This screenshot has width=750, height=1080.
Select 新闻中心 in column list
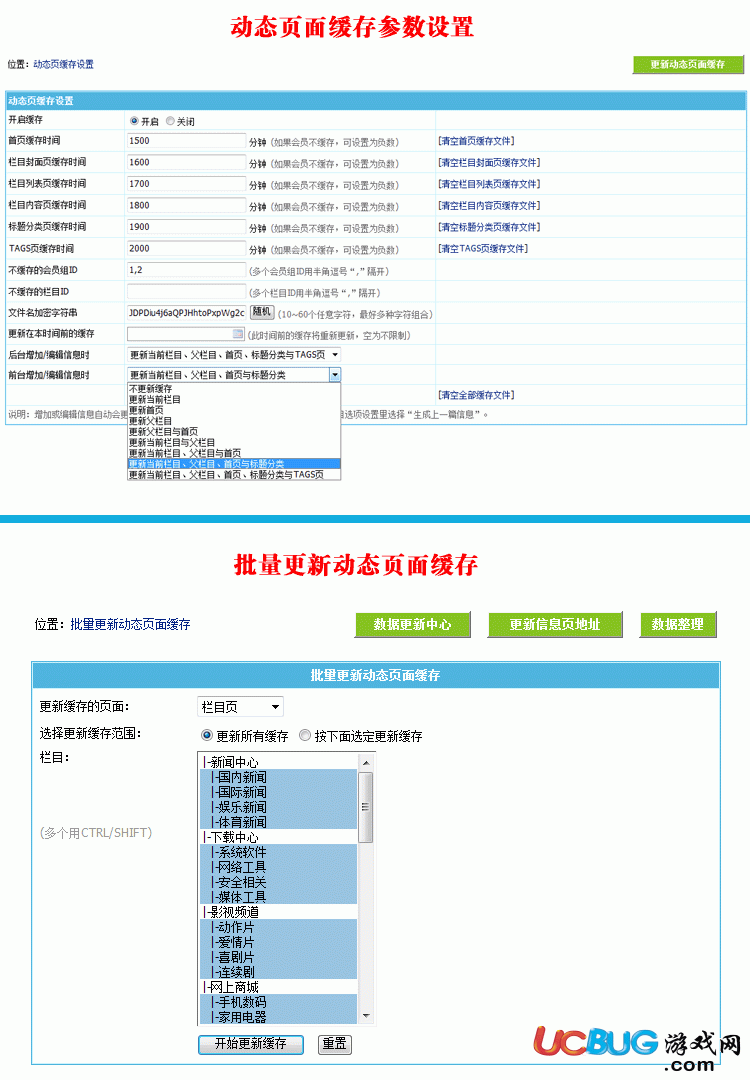point(278,762)
